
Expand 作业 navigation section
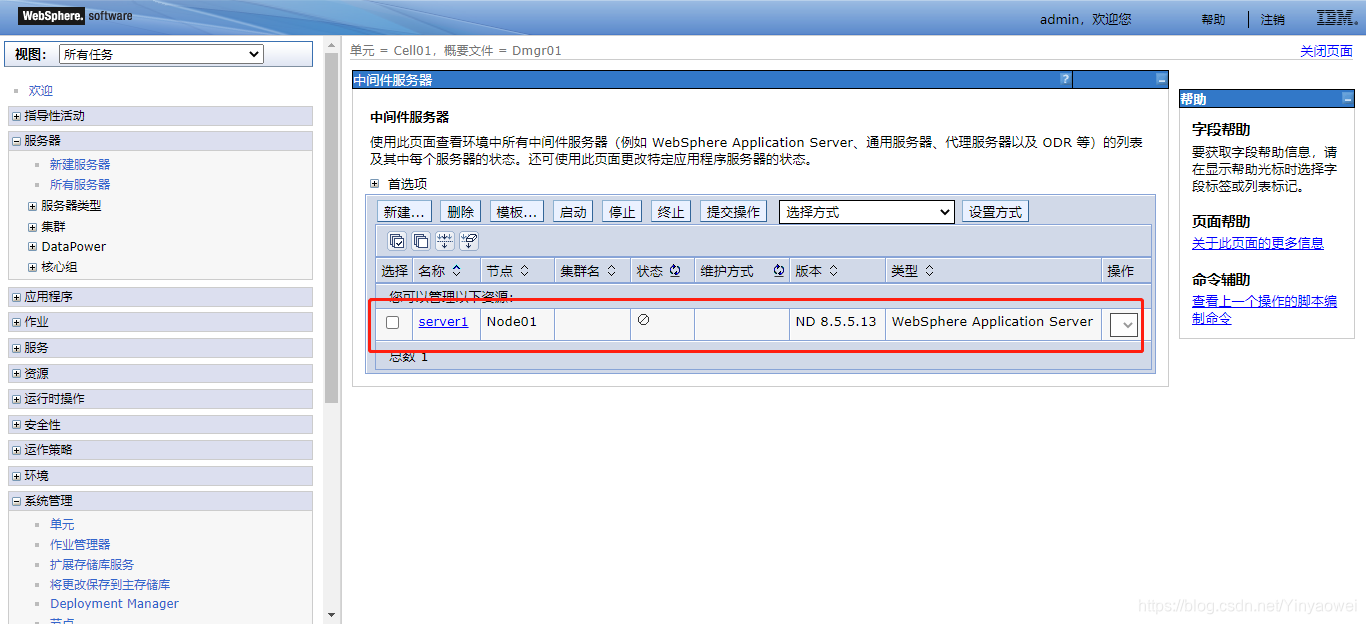pyautogui.click(x=16, y=322)
